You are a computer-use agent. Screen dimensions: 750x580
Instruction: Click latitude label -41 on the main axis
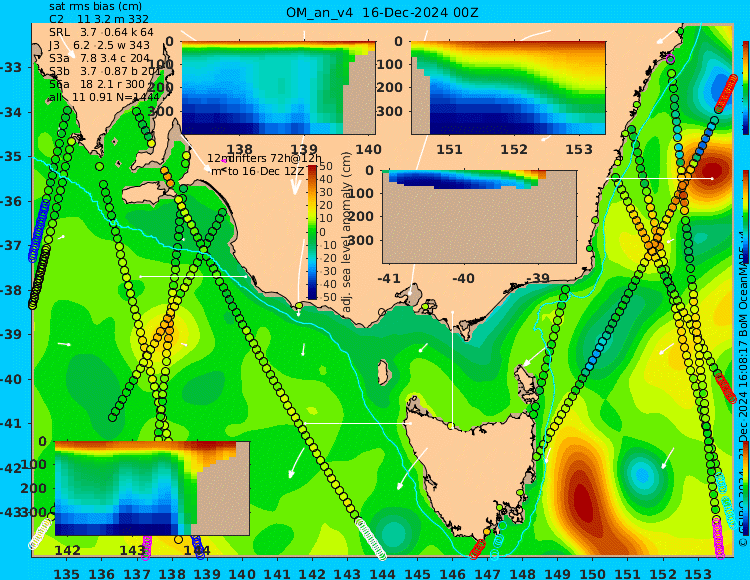coord(11,424)
